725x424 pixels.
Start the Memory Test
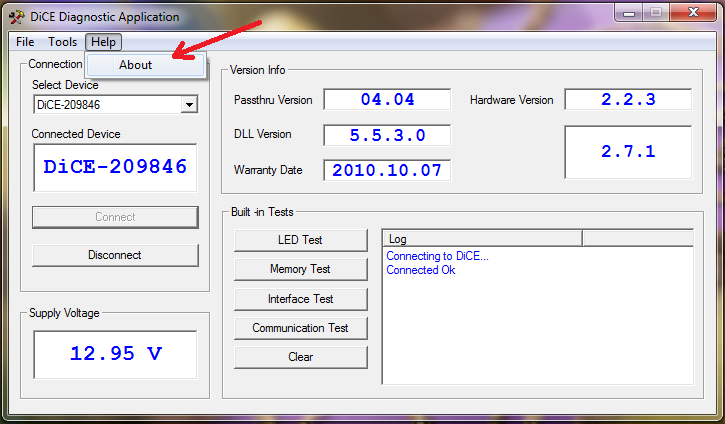tap(301, 269)
